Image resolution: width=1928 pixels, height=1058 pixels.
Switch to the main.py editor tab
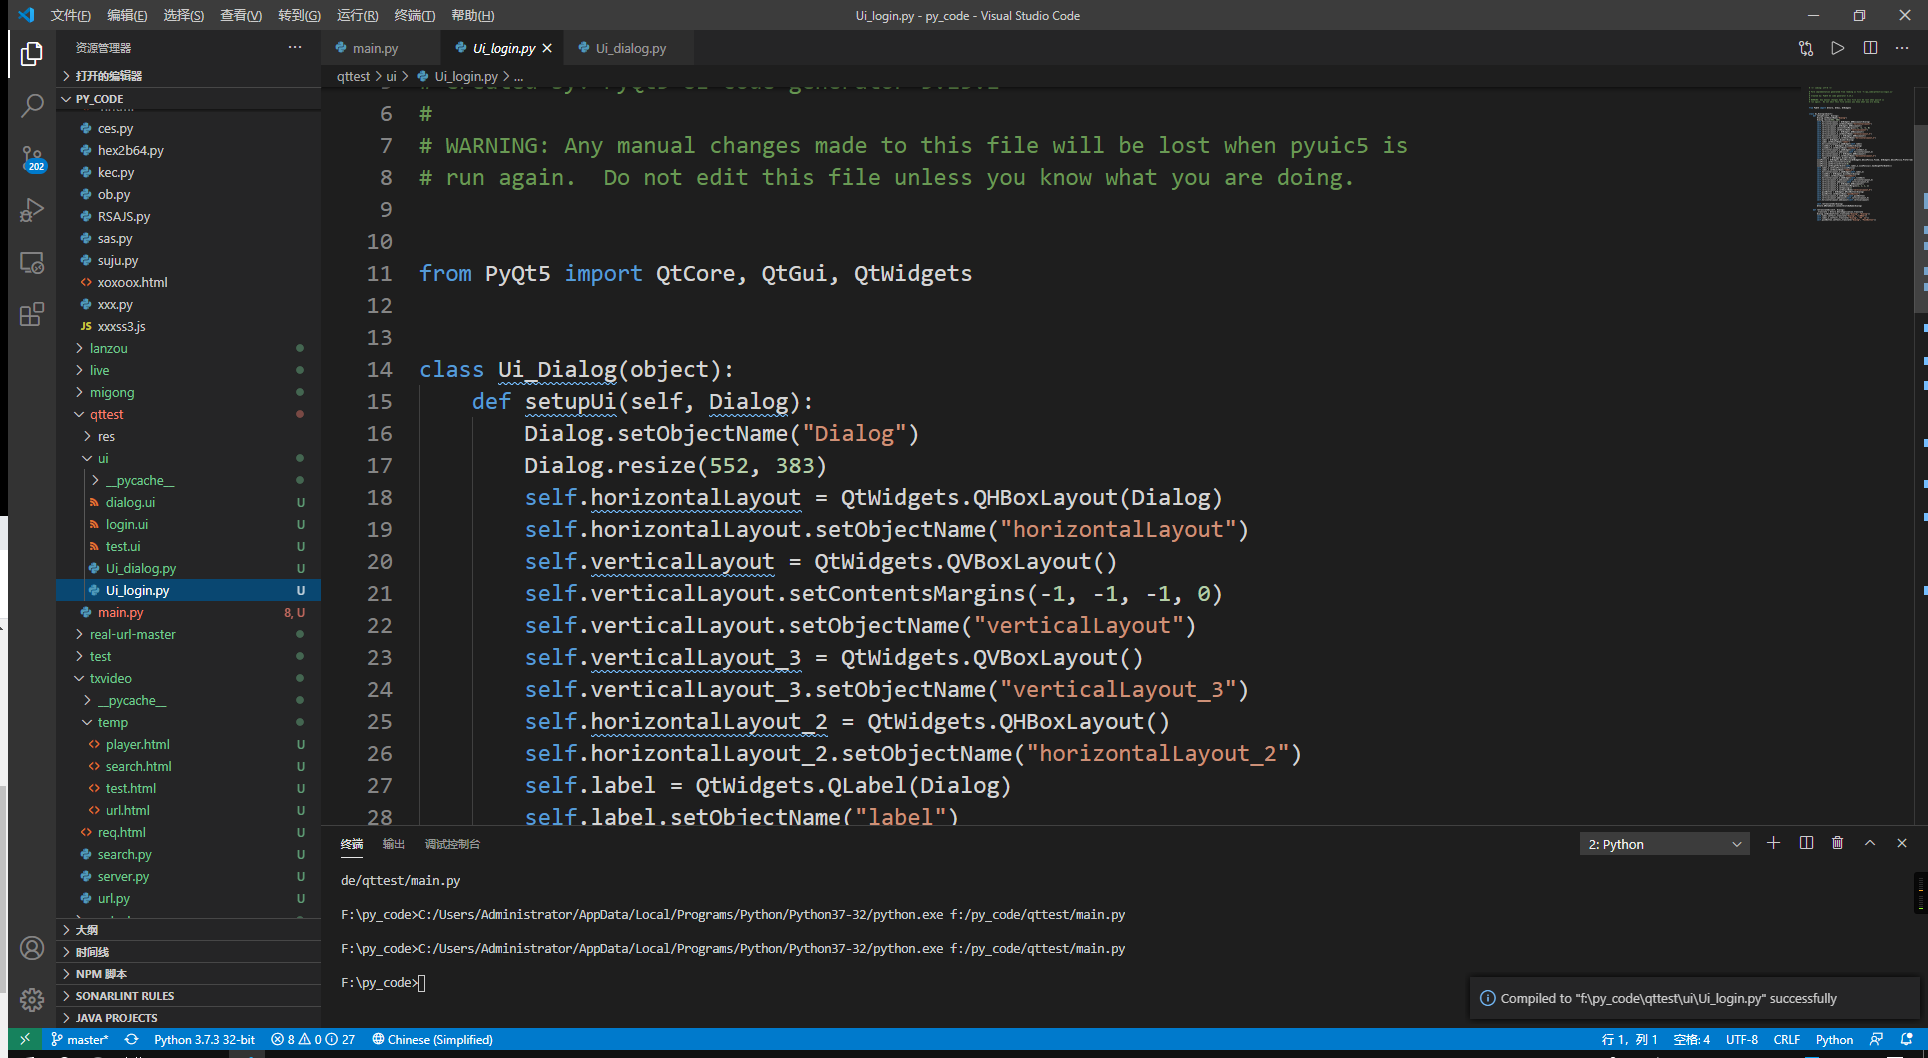[x=376, y=48]
